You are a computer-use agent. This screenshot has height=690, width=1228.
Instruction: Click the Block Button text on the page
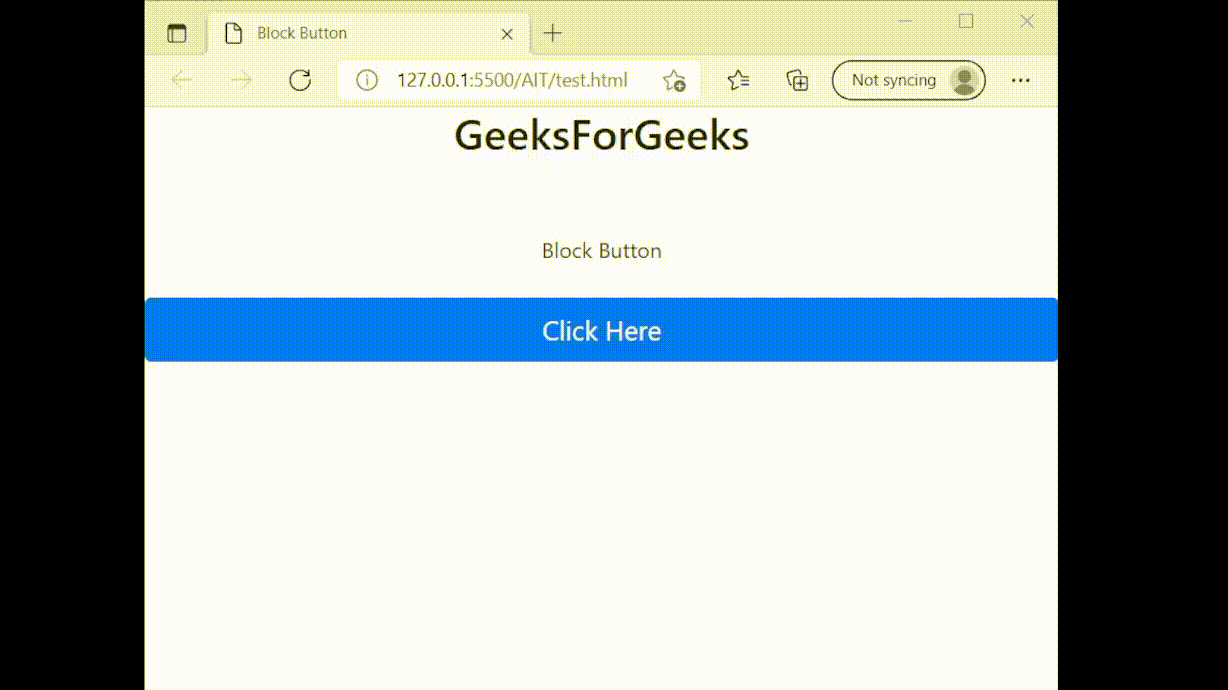601,250
